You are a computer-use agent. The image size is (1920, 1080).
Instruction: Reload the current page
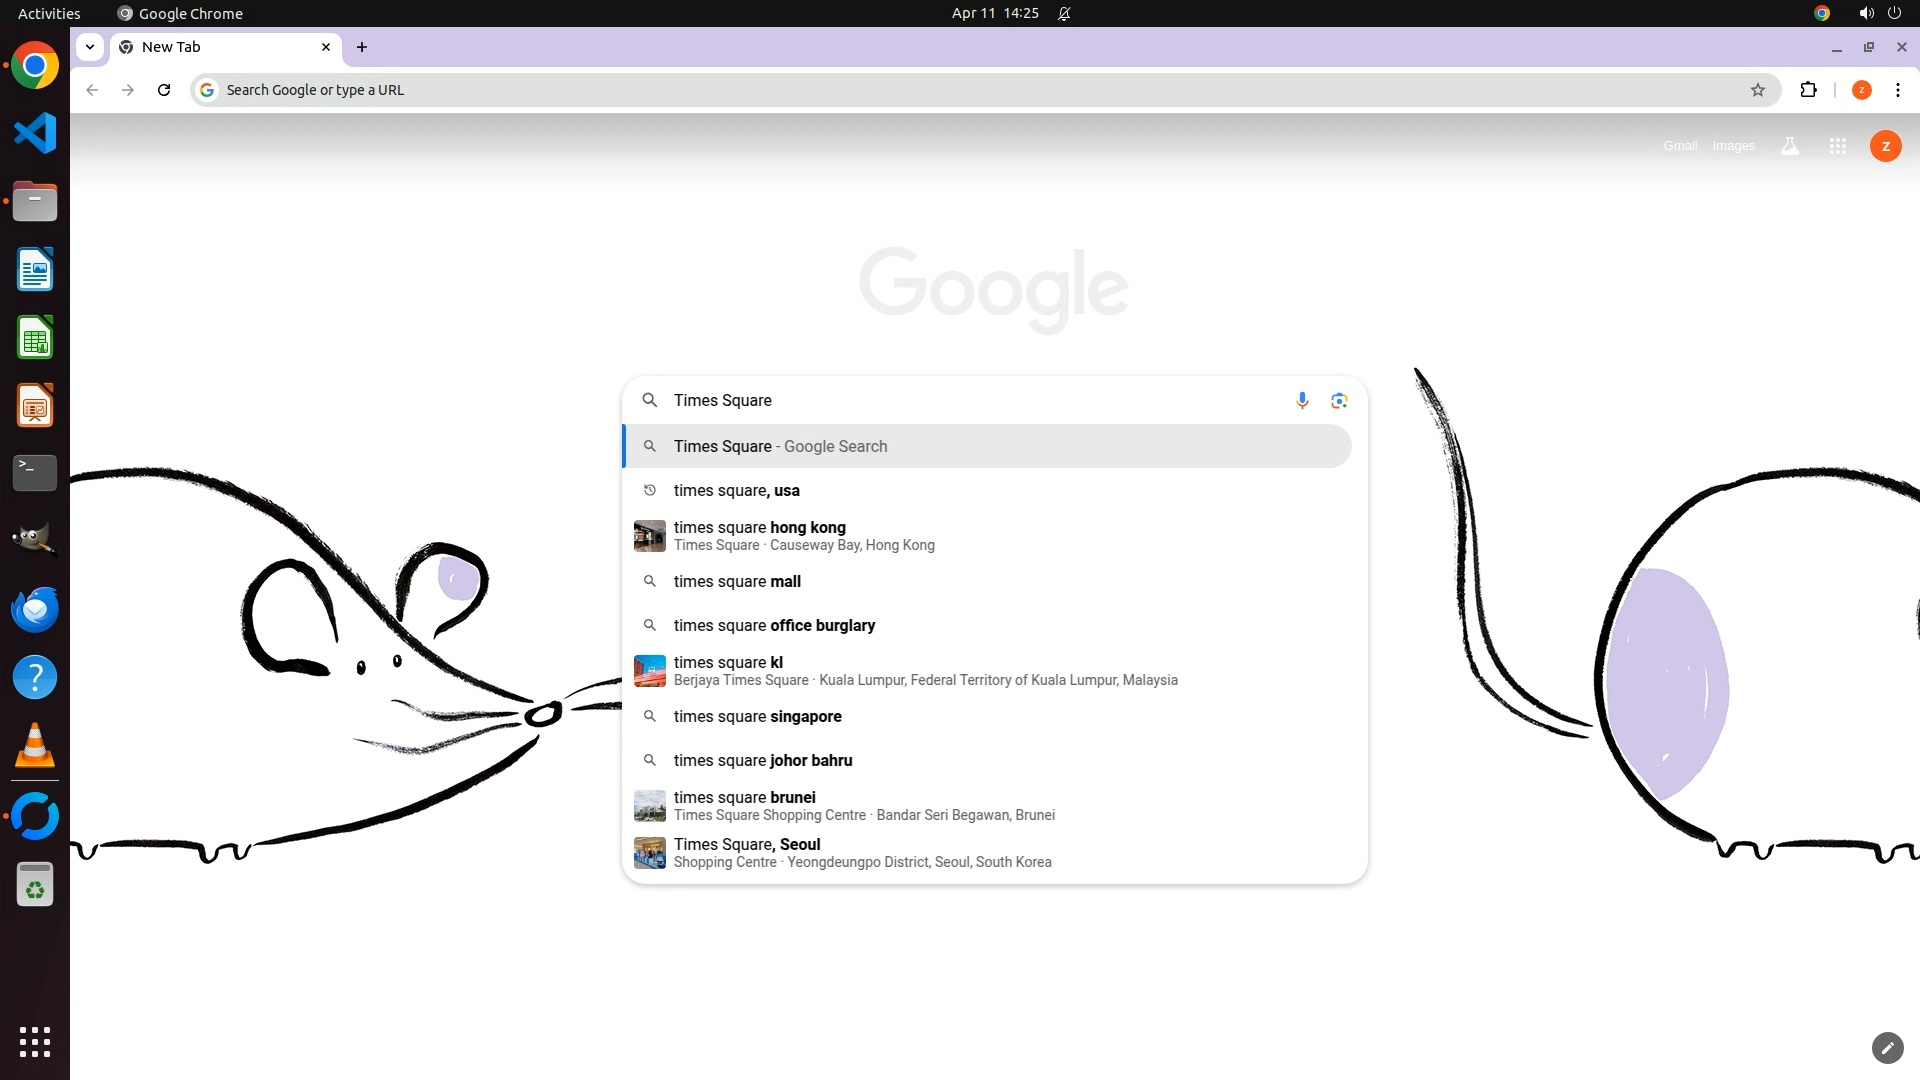(x=164, y=90)
